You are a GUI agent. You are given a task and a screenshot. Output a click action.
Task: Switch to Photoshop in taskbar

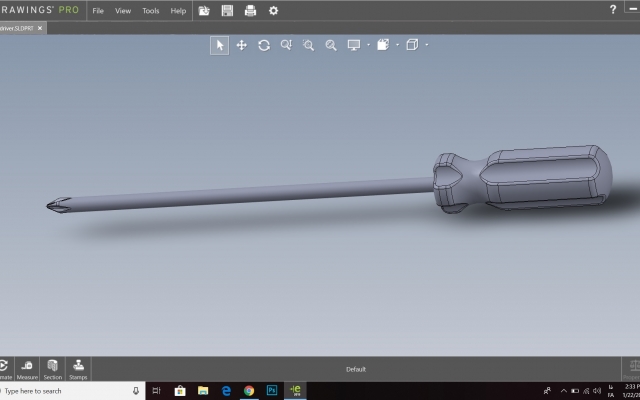[x=272, y=391]
